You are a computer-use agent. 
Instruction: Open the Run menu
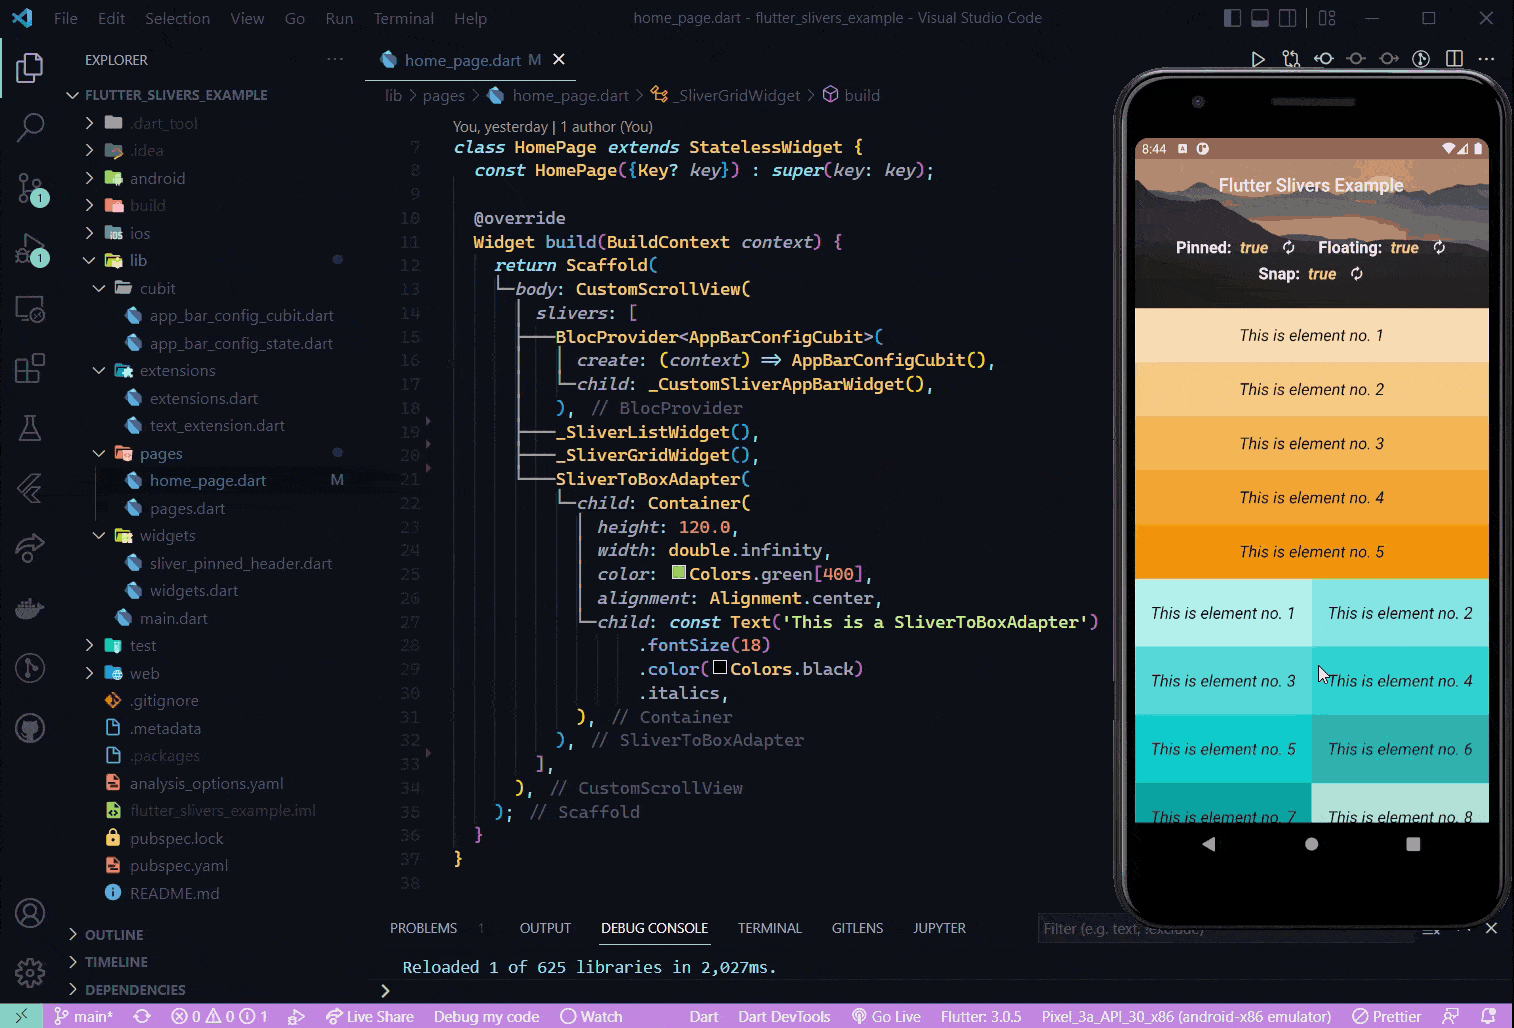pyautogui.click(x=338, y=18)
